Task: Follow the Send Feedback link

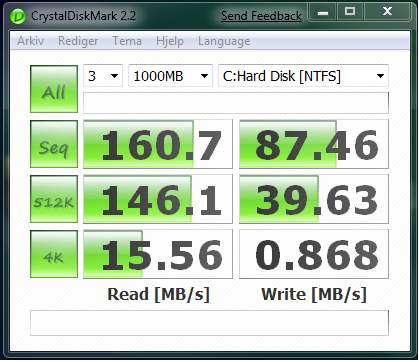Action: tap(261, 16)
